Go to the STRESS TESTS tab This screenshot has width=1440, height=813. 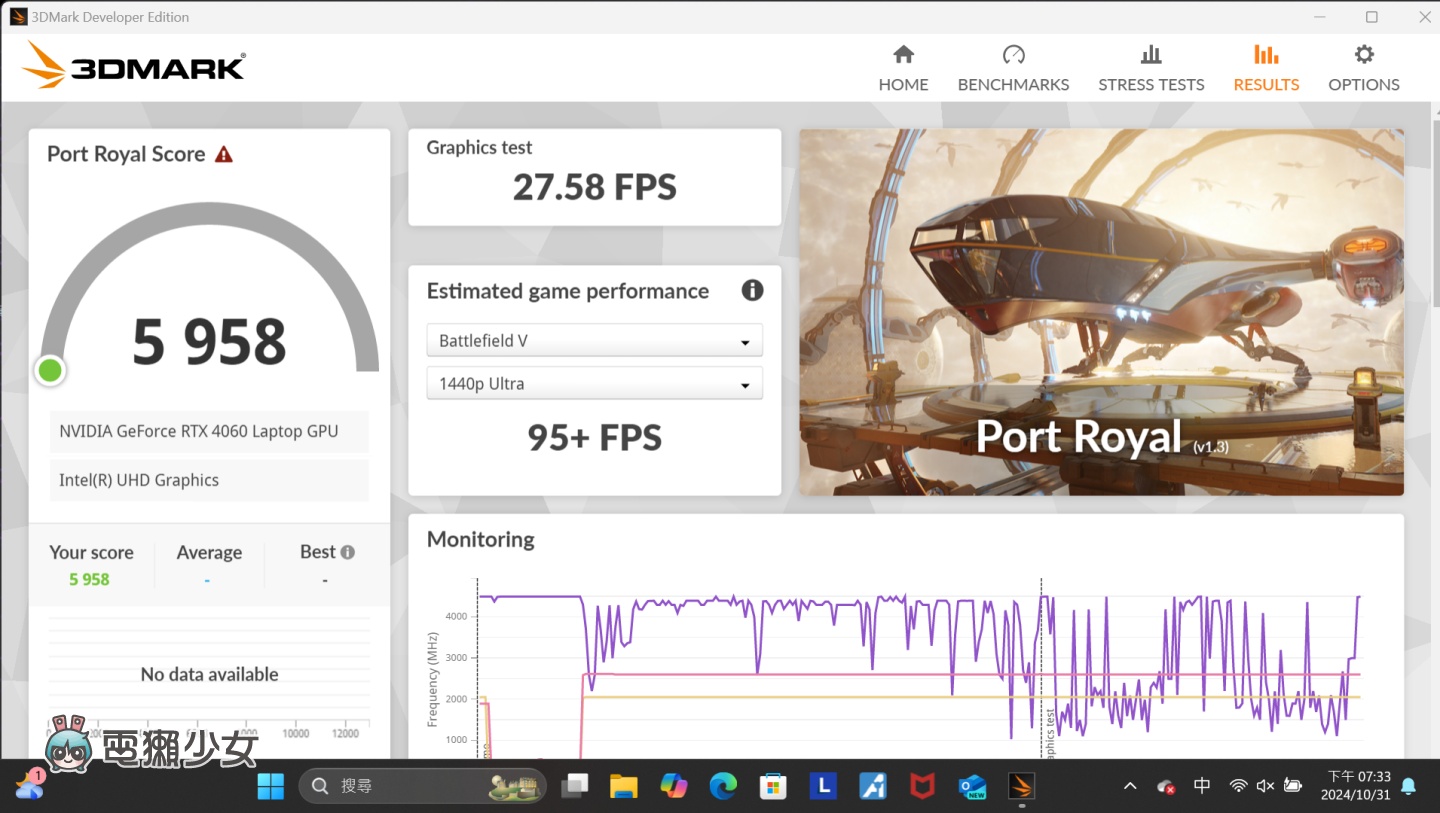point(1151,68)
